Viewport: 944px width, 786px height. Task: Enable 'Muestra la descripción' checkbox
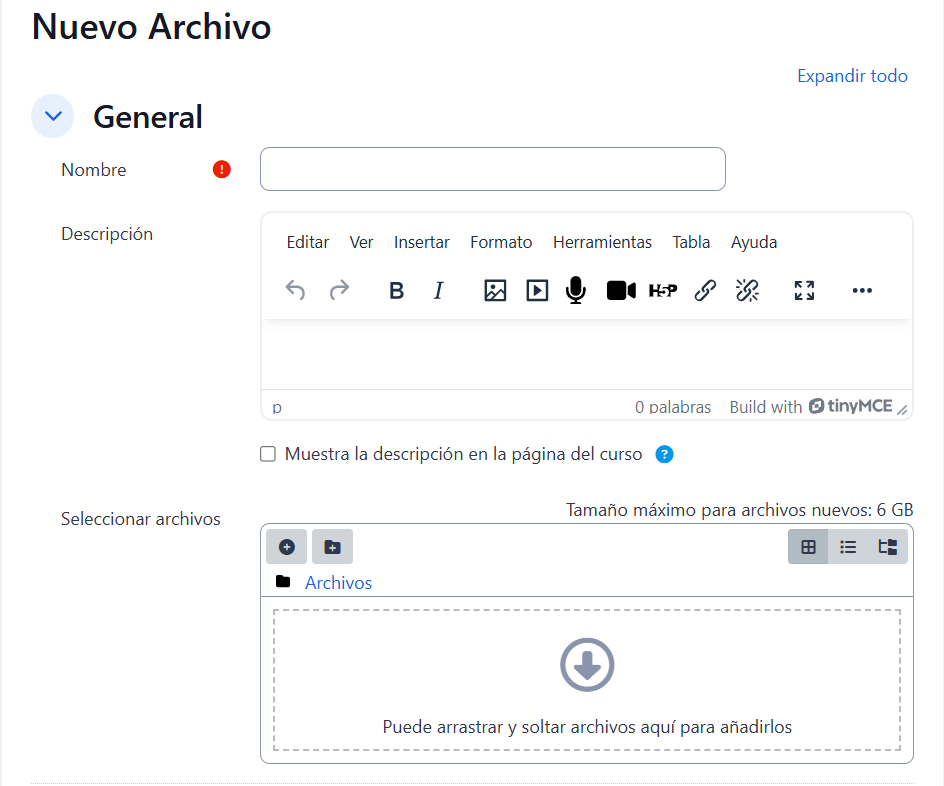click(x=268, y=454)
